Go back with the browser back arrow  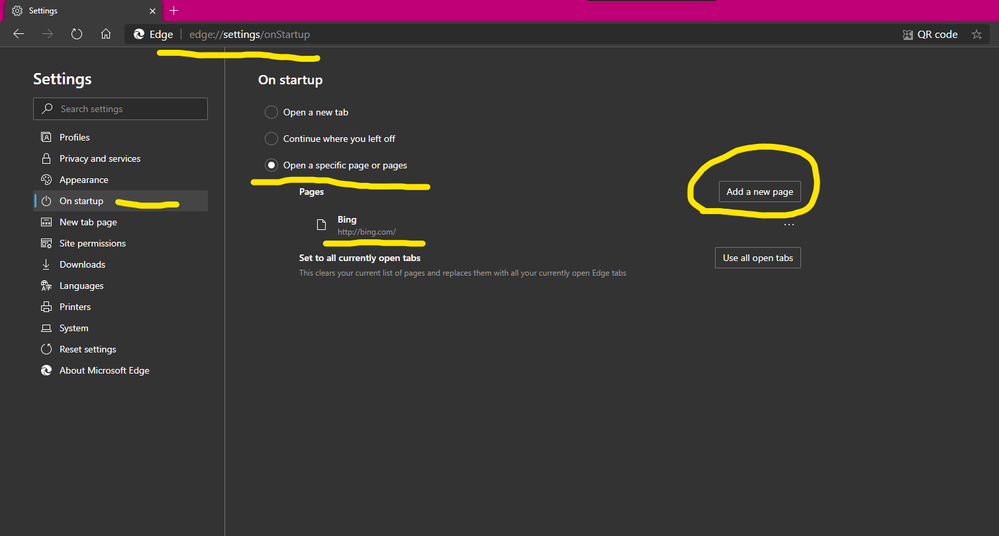pos(18,34)
